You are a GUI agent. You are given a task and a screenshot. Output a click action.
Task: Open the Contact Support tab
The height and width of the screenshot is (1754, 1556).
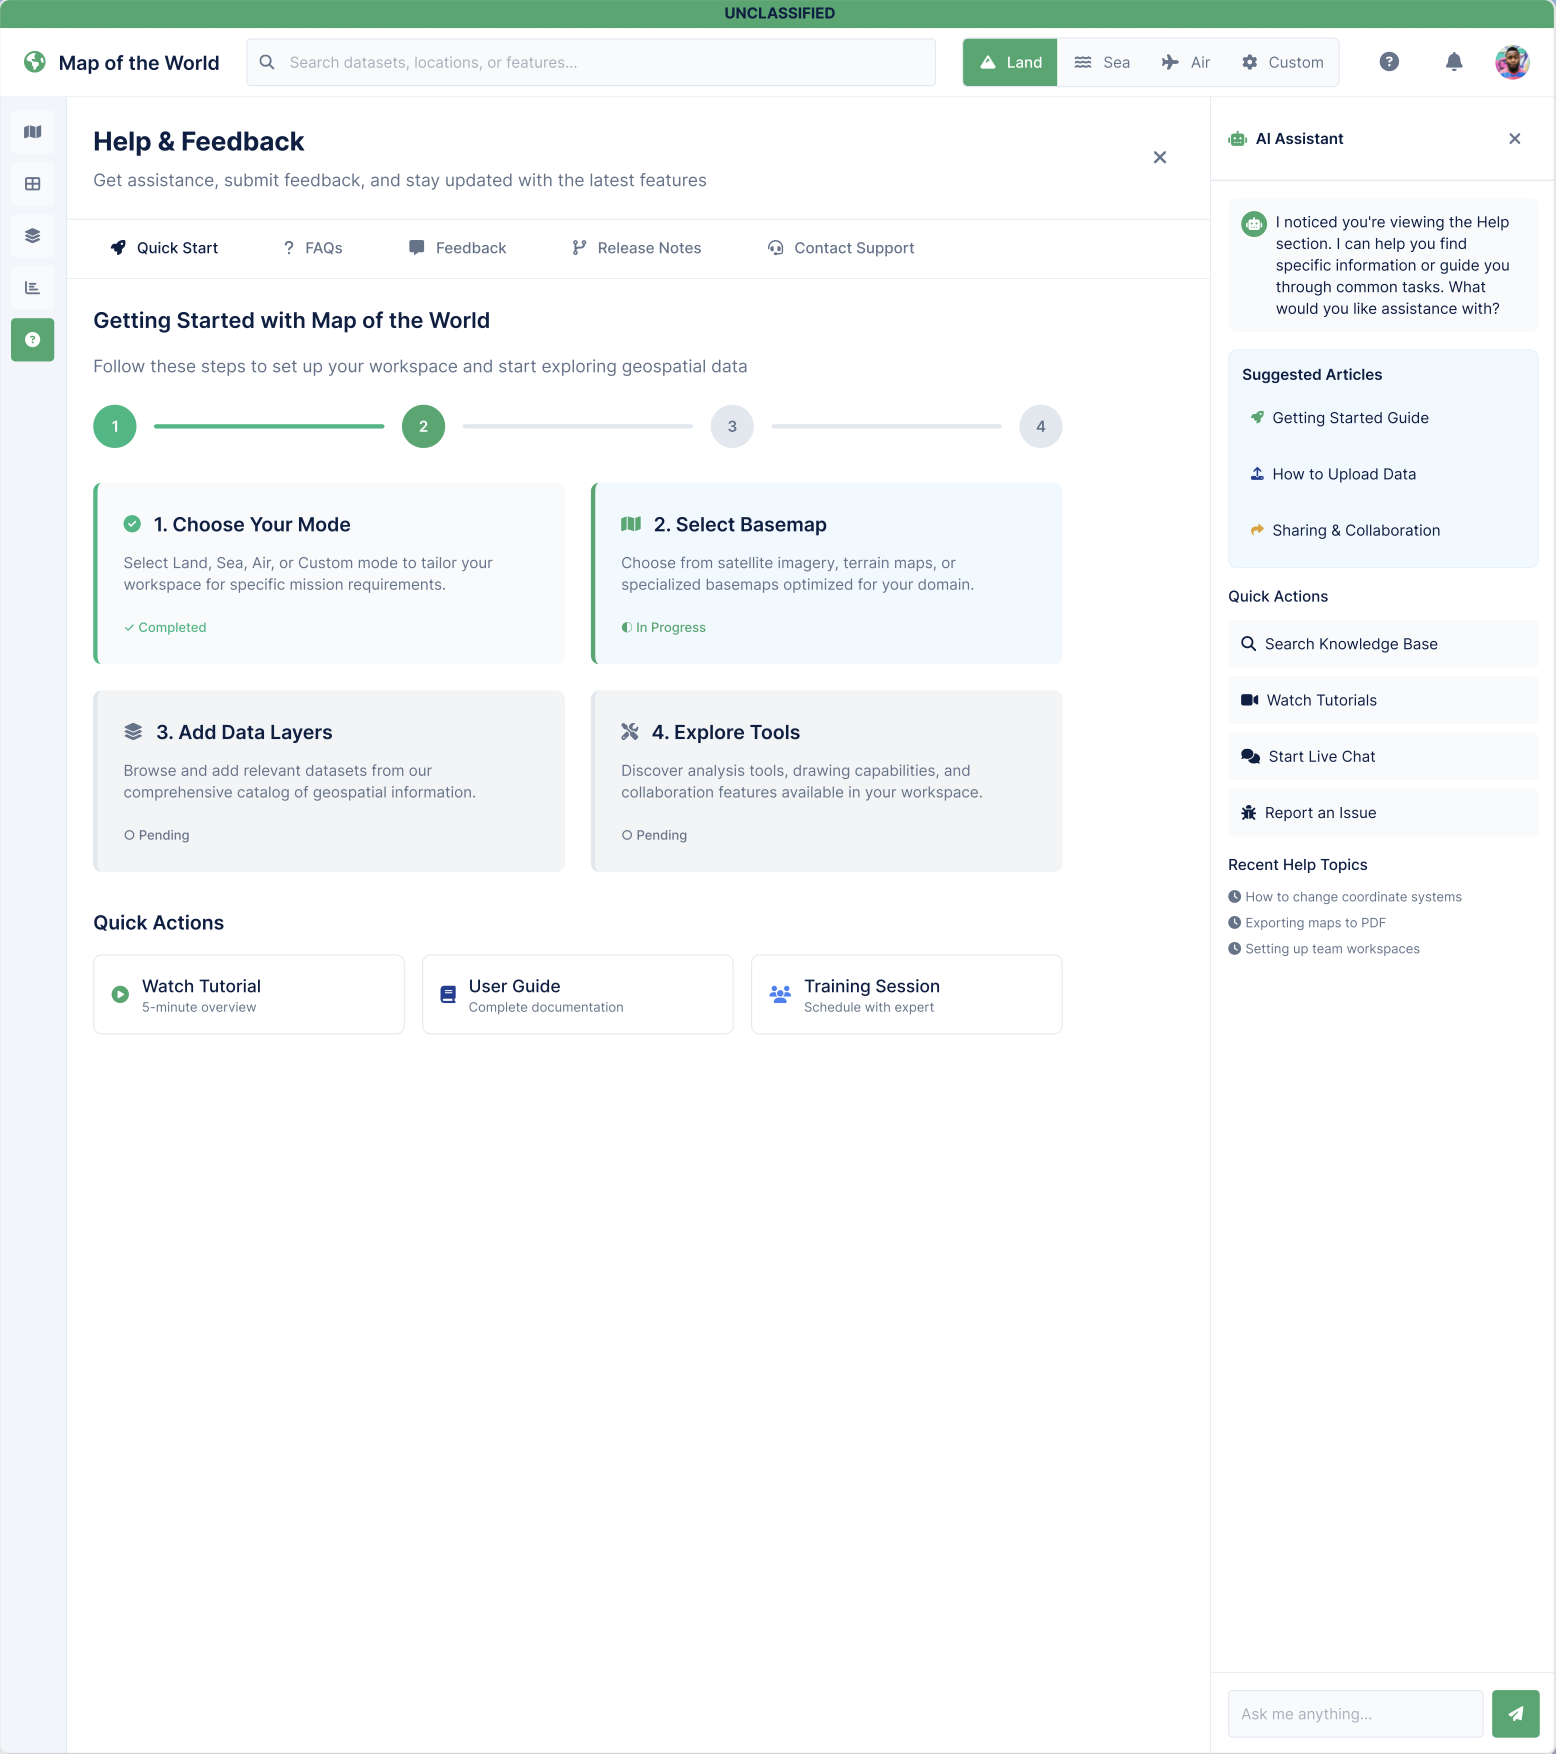pyautogui.click(x=841, y=248)
